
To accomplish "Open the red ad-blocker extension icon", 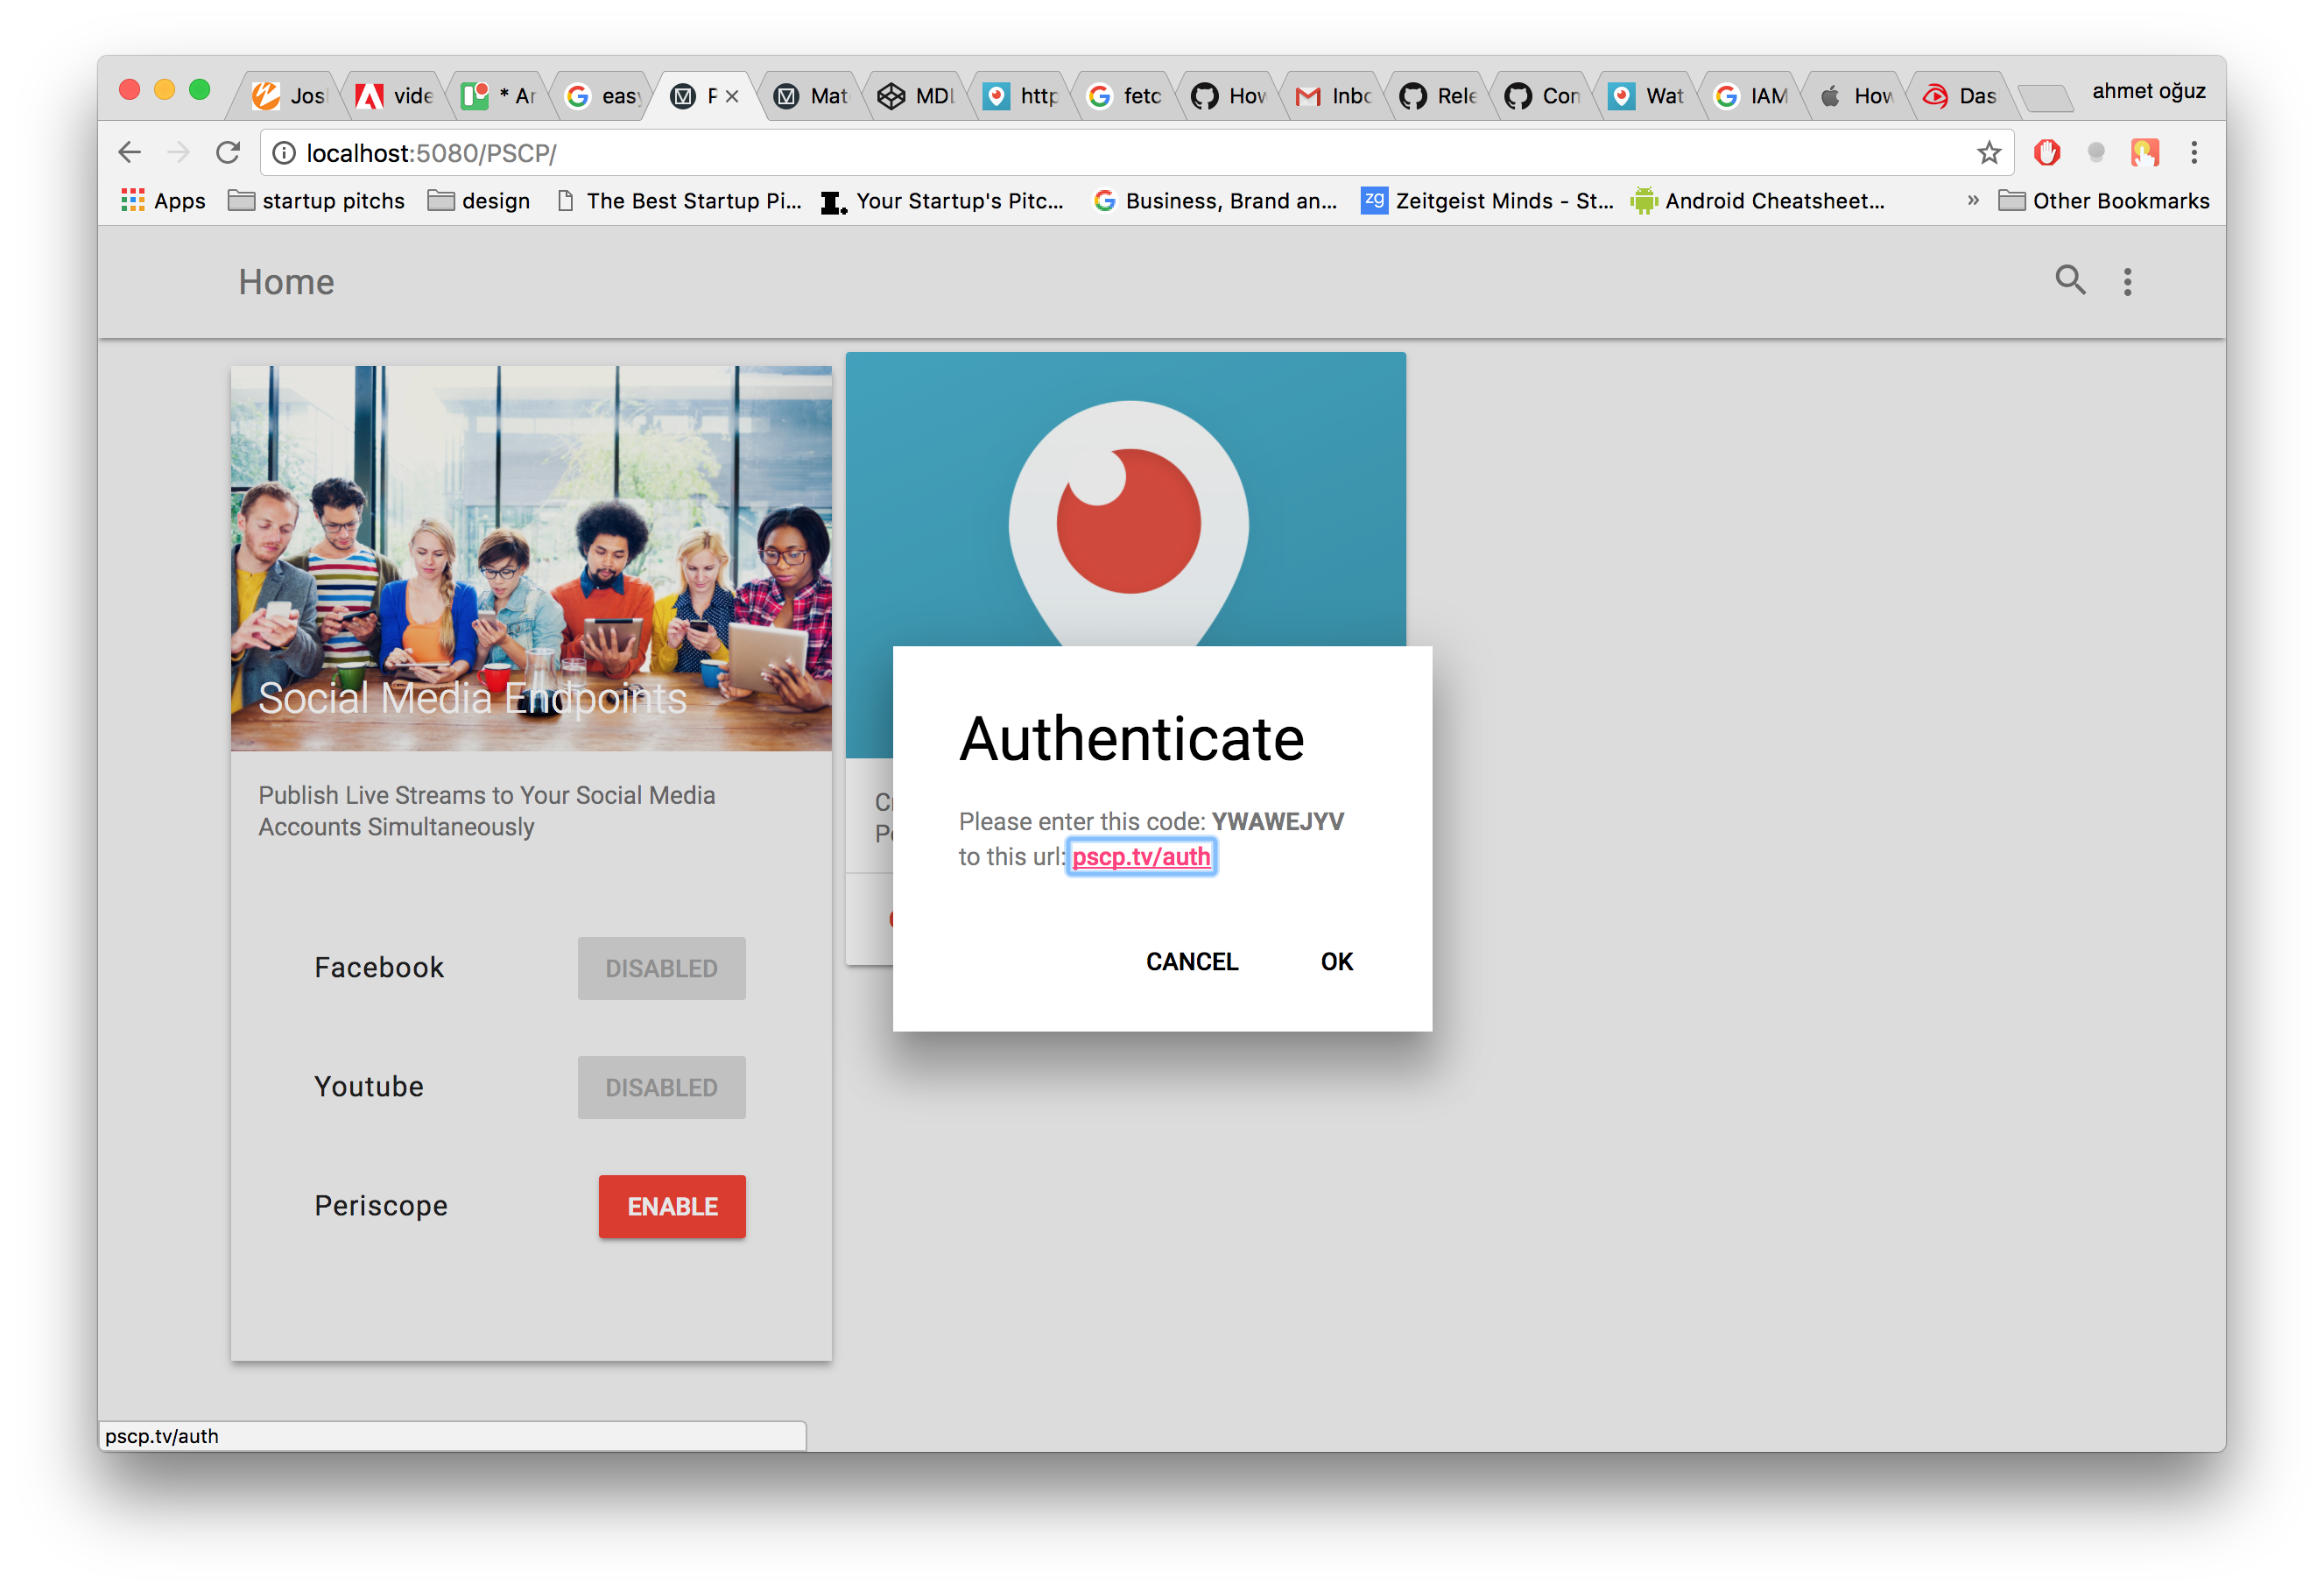I will coord(2047,152).
